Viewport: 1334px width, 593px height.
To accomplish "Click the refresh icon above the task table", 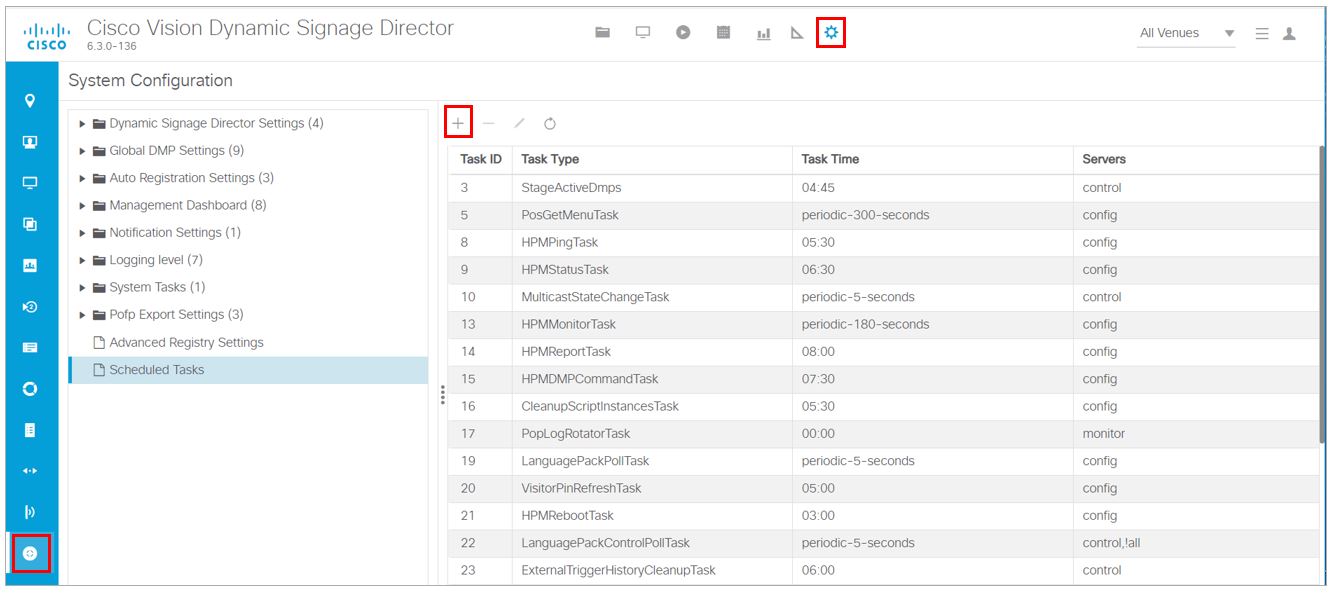I will tap(550, 124).
